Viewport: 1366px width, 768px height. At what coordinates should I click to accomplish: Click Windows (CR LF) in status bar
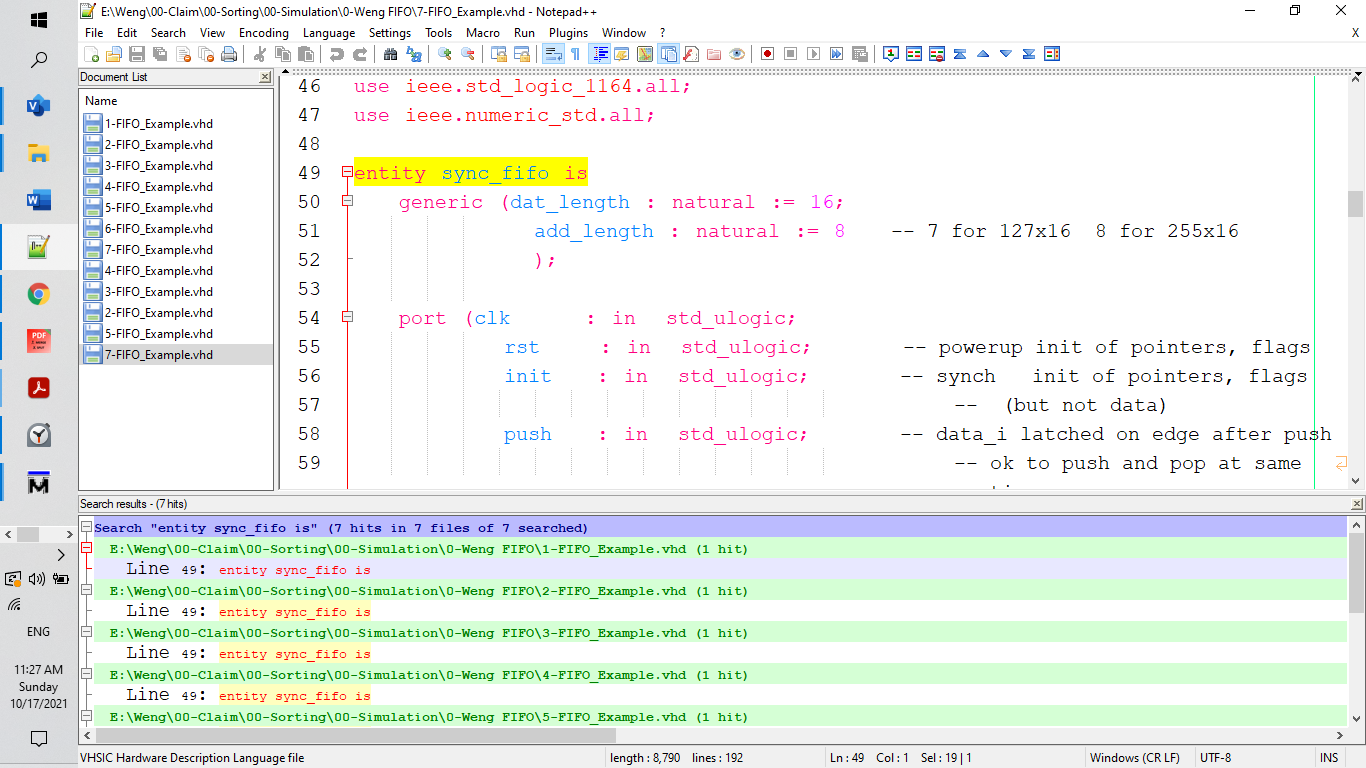[x=1134, y=758]
